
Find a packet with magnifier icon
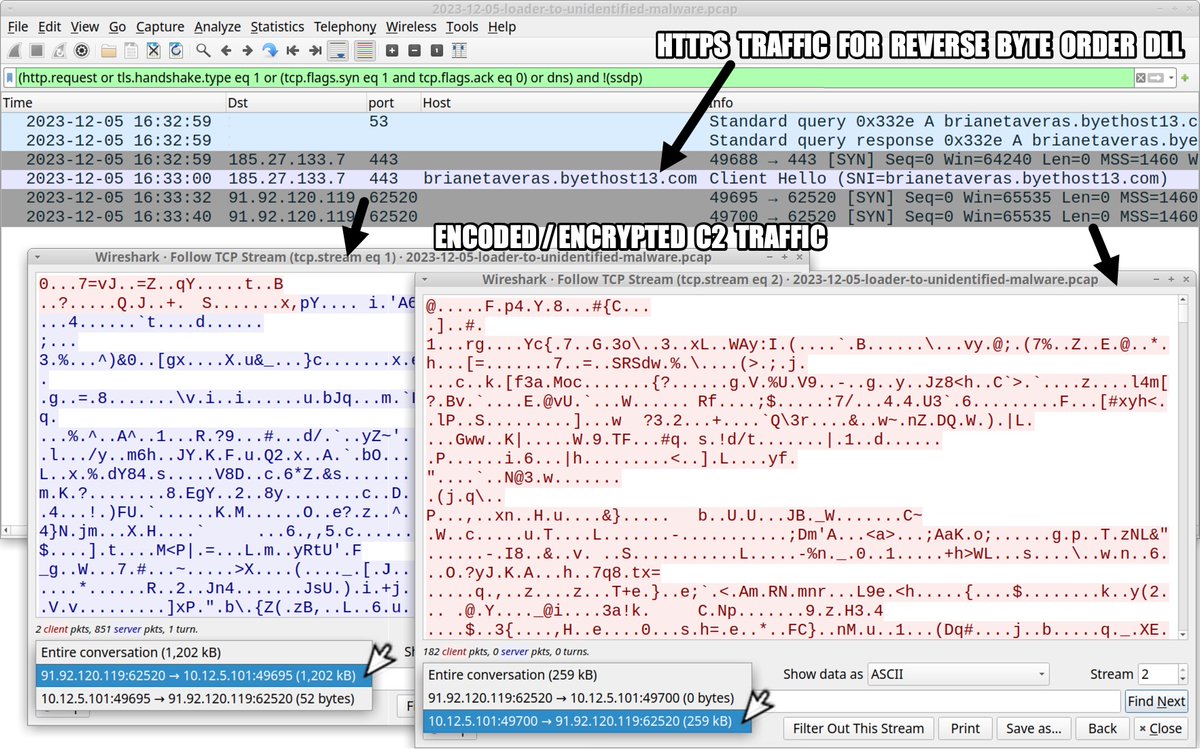coord(203,50)
